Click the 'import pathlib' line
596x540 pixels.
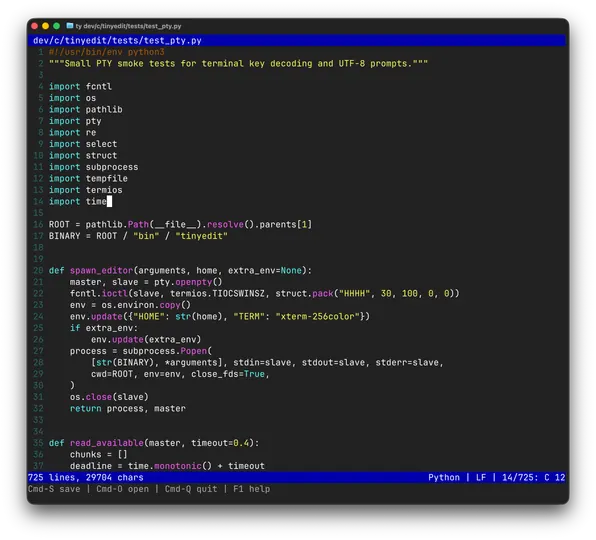coord(86,109)
